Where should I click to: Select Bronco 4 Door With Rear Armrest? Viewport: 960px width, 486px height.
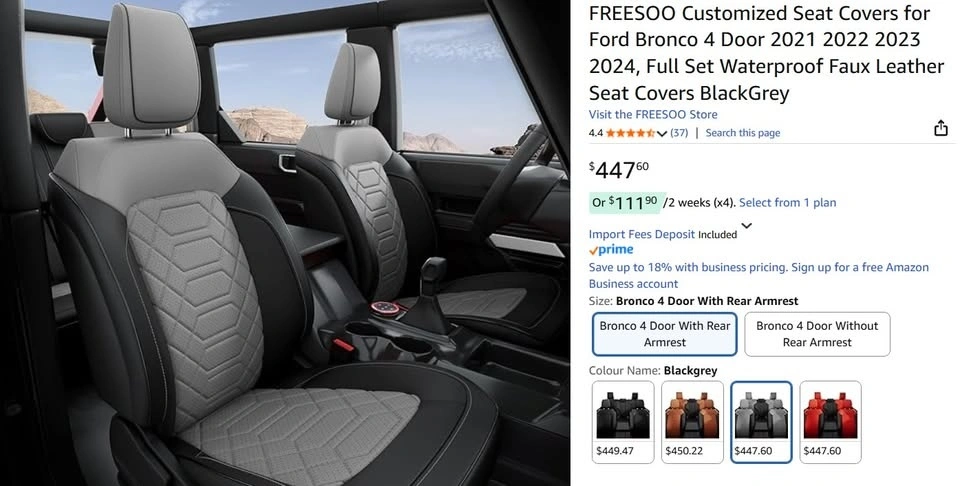point(665,334)
